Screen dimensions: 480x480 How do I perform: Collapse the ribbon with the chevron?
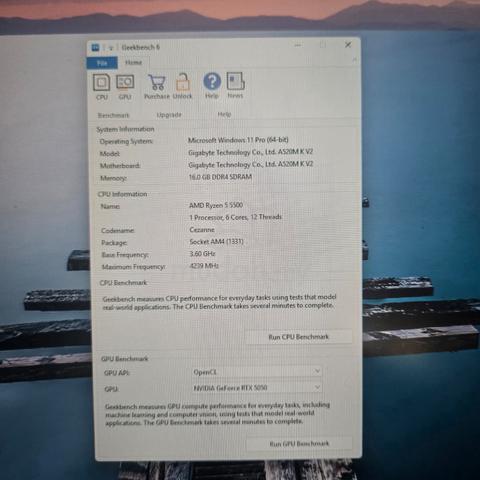[x=354, y=60]
